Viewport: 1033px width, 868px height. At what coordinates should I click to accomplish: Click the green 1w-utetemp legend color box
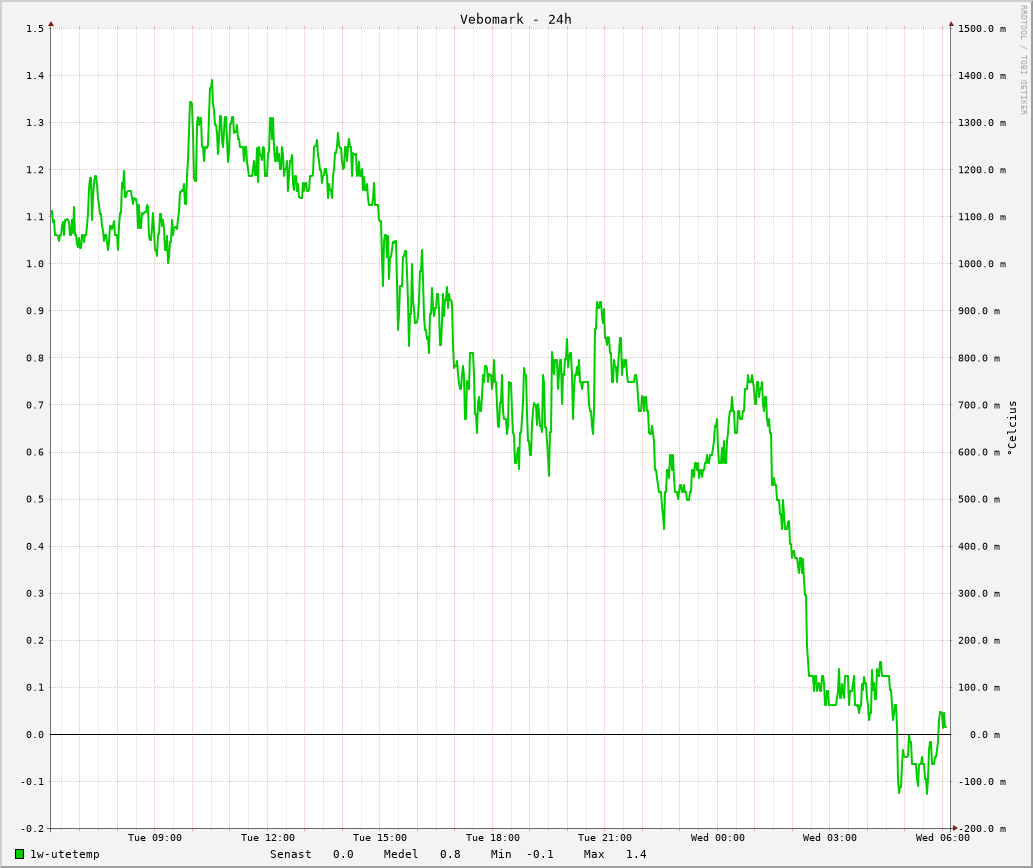click(x=19, y=854)
